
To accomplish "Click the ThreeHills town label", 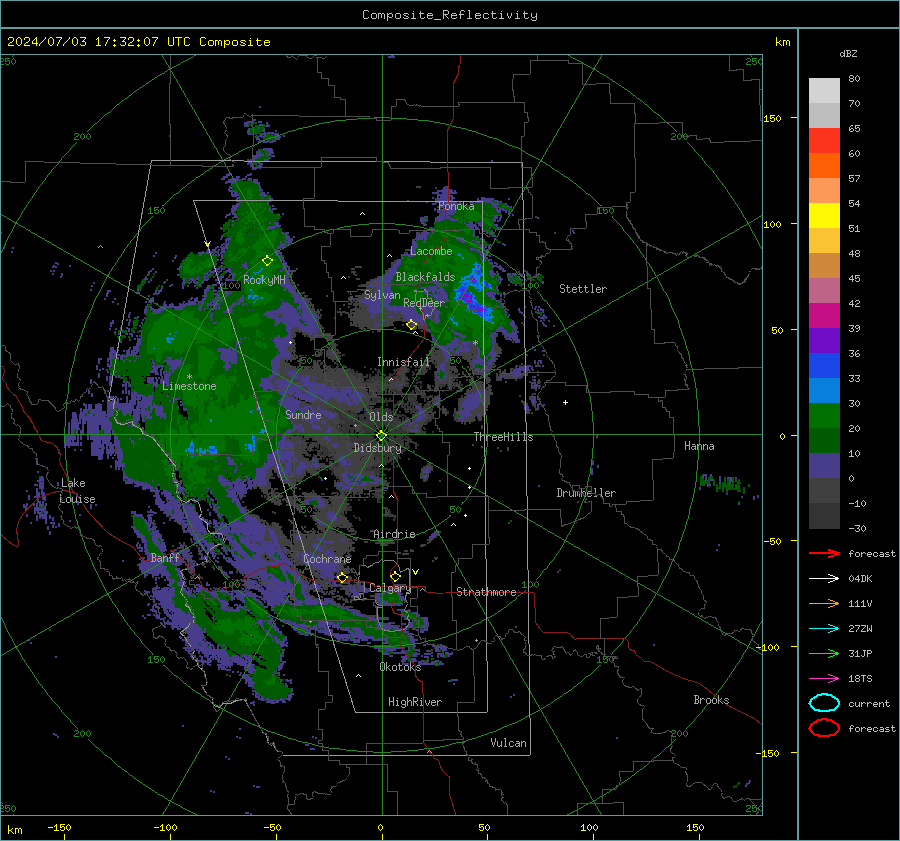I will (x=503, y=437).
